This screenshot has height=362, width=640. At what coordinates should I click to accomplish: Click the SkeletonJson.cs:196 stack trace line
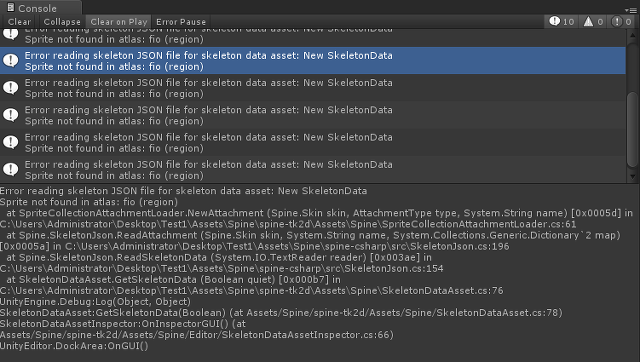pos(255,247)
